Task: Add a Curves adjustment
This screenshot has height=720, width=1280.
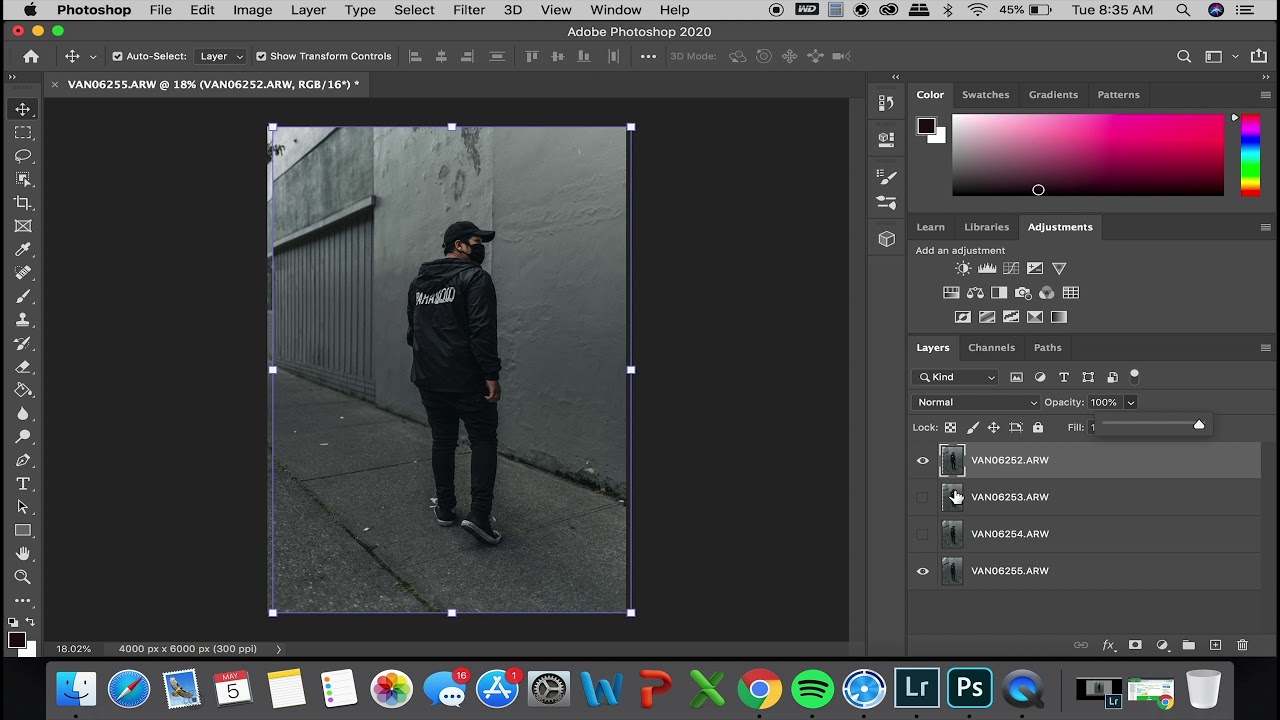Action: [1011, 268]
